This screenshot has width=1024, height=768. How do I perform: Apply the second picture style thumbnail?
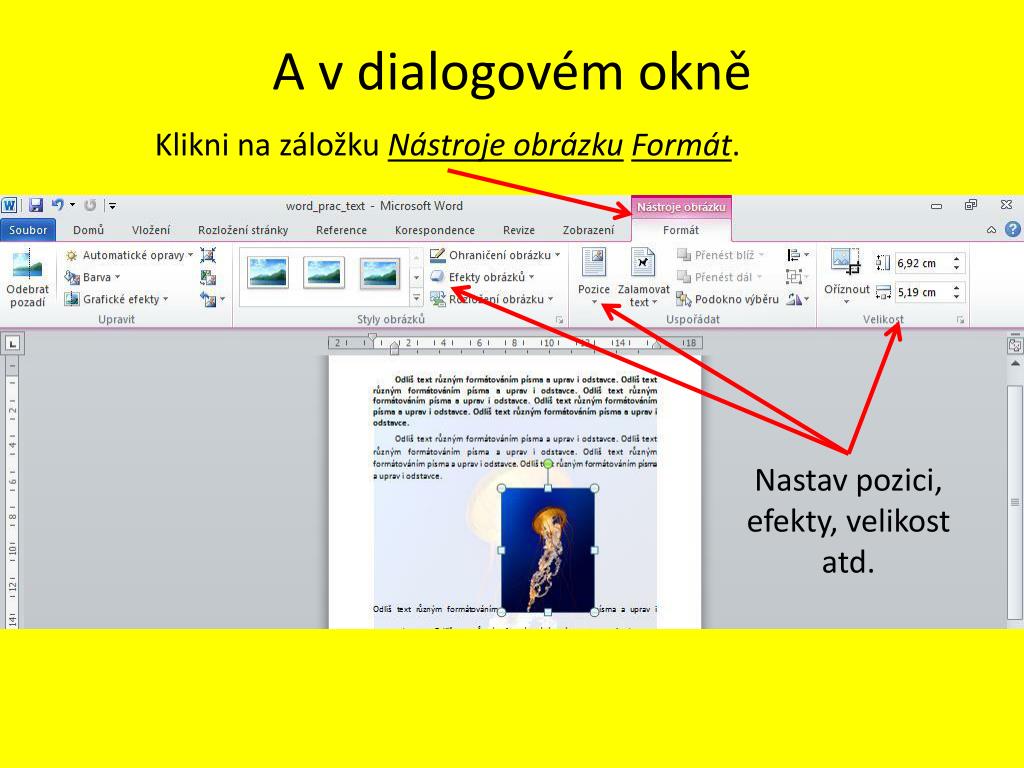[x=324, y=272]
